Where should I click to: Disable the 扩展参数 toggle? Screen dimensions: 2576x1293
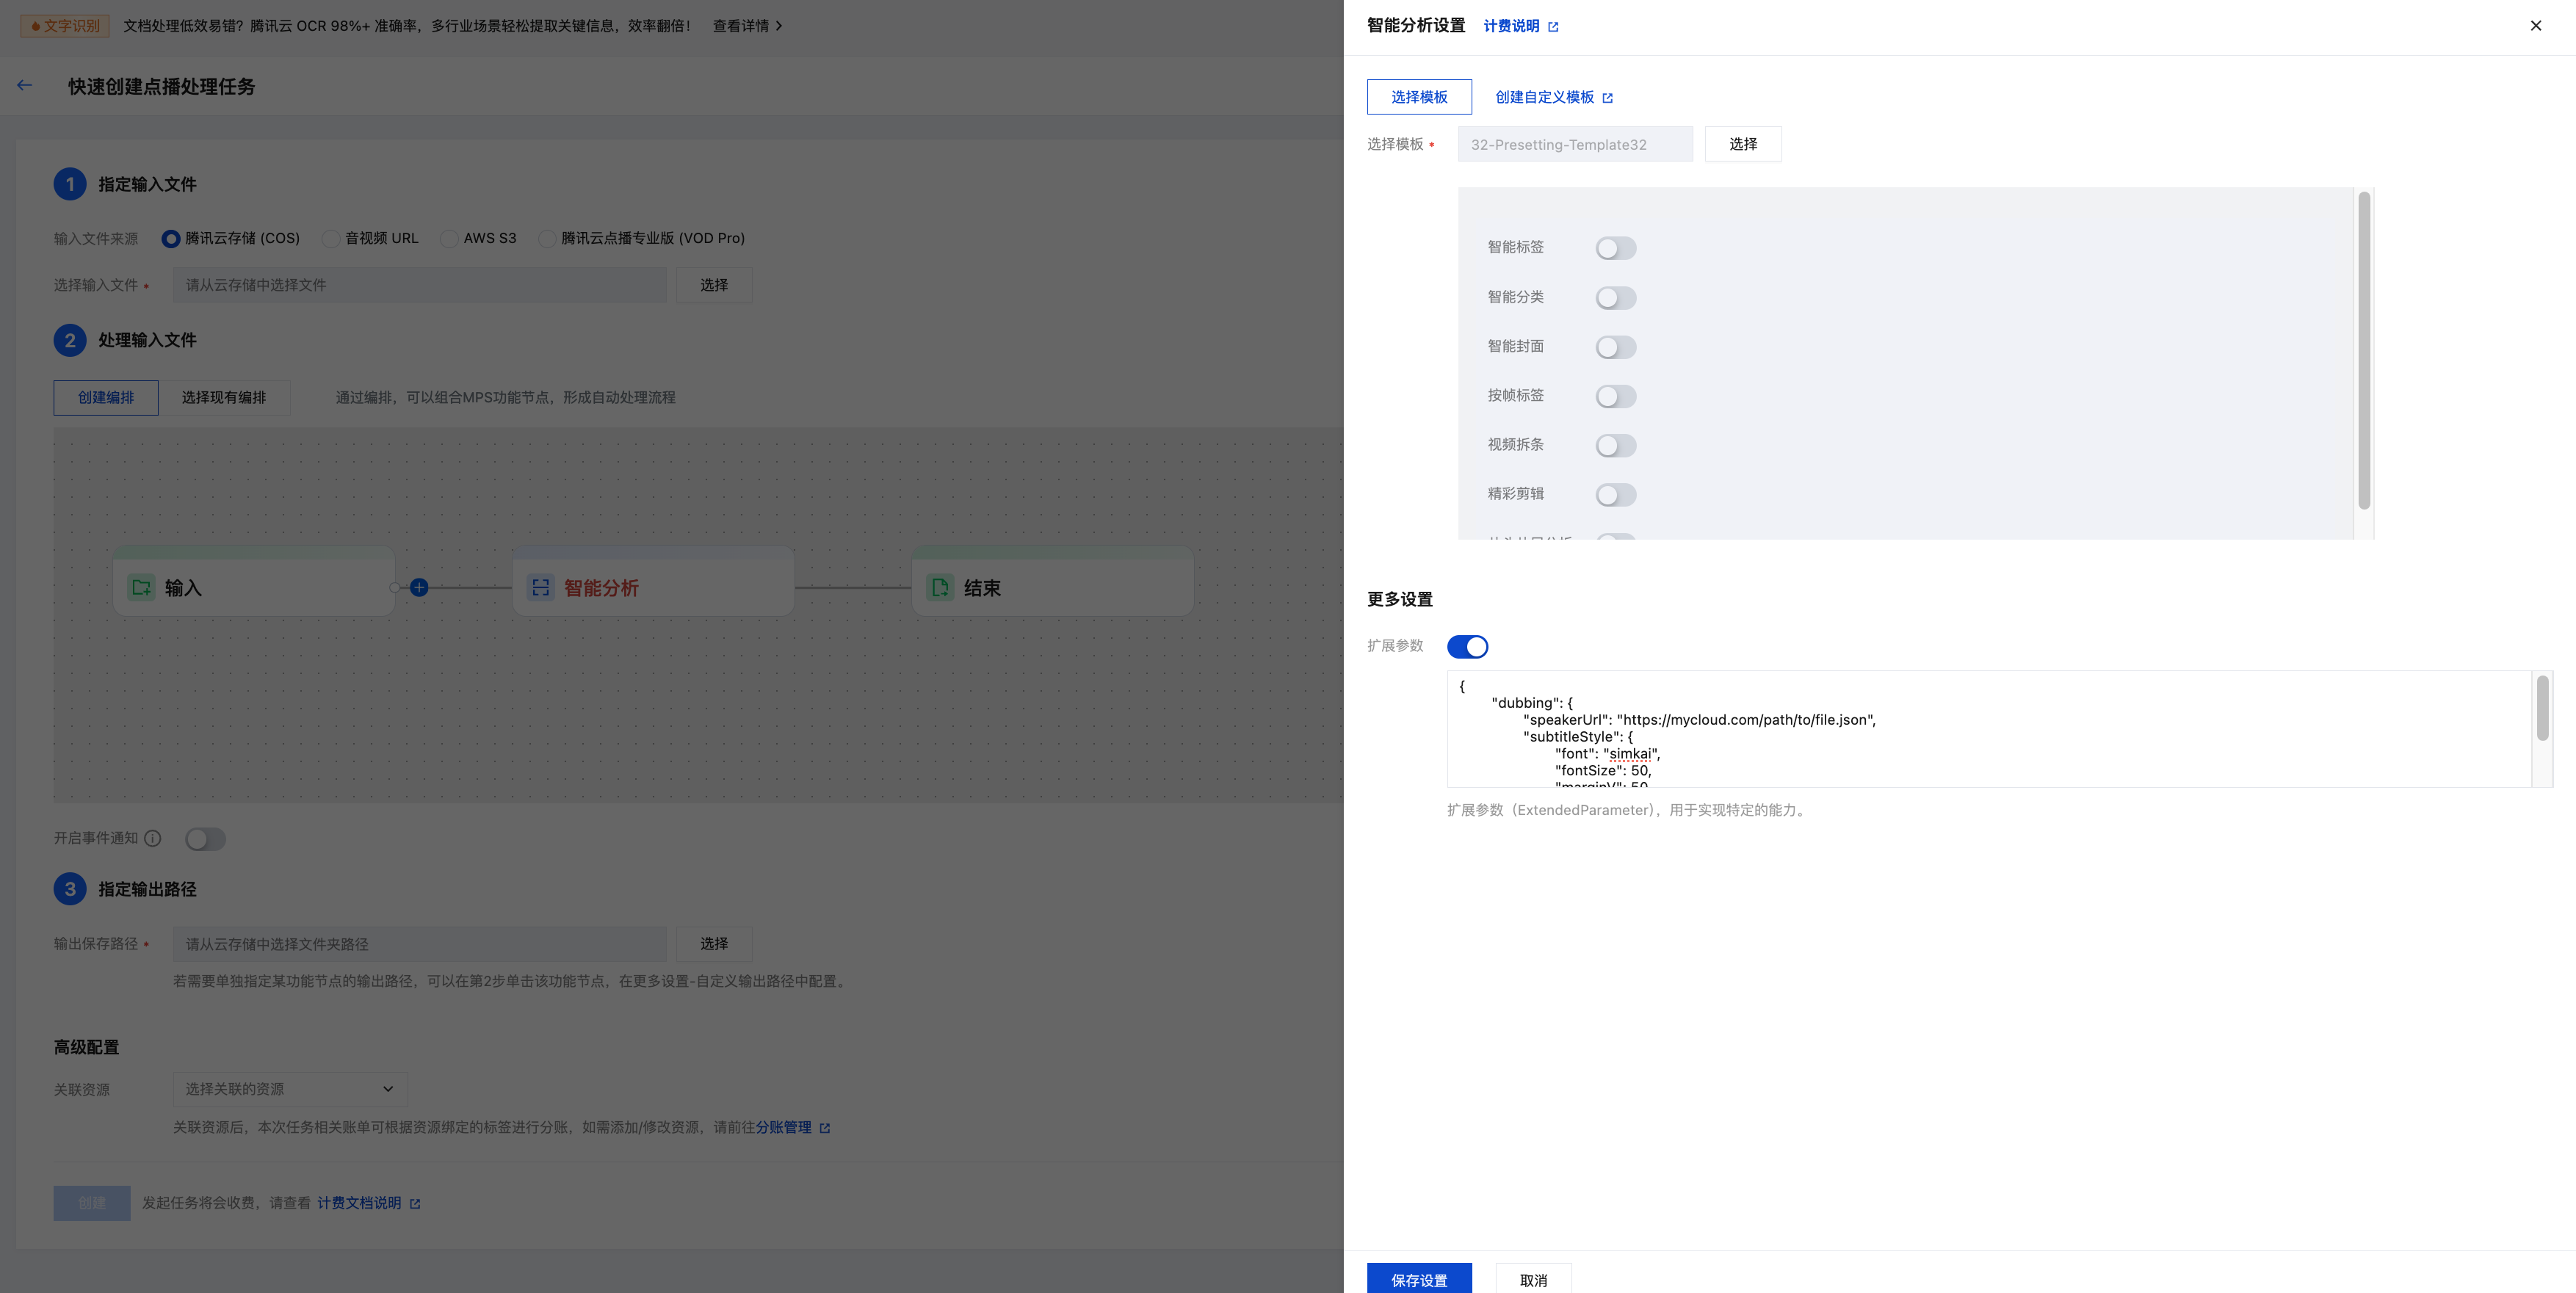1467,647
